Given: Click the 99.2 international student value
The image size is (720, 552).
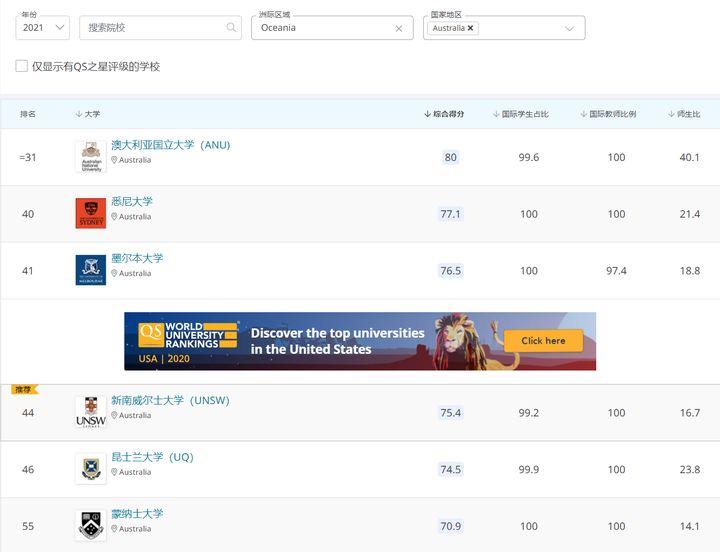Looking at the screenshot, I should coord(529,413).
